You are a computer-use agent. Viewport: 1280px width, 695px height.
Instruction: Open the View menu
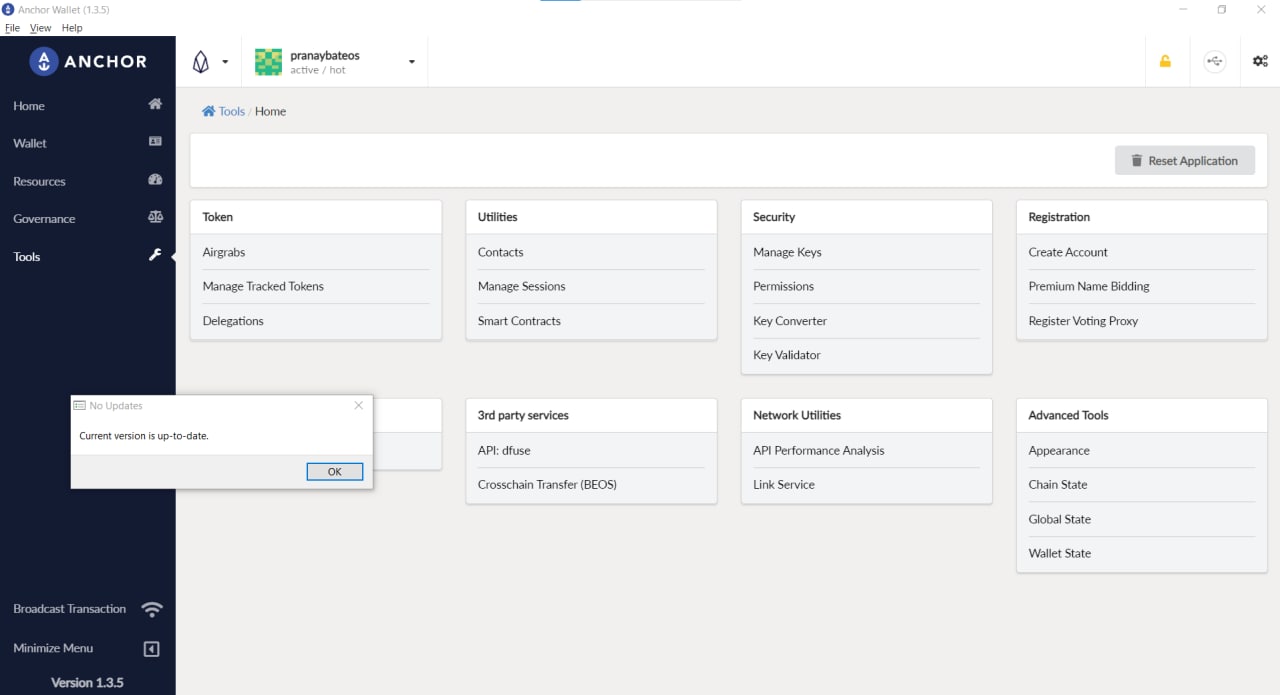40,28
